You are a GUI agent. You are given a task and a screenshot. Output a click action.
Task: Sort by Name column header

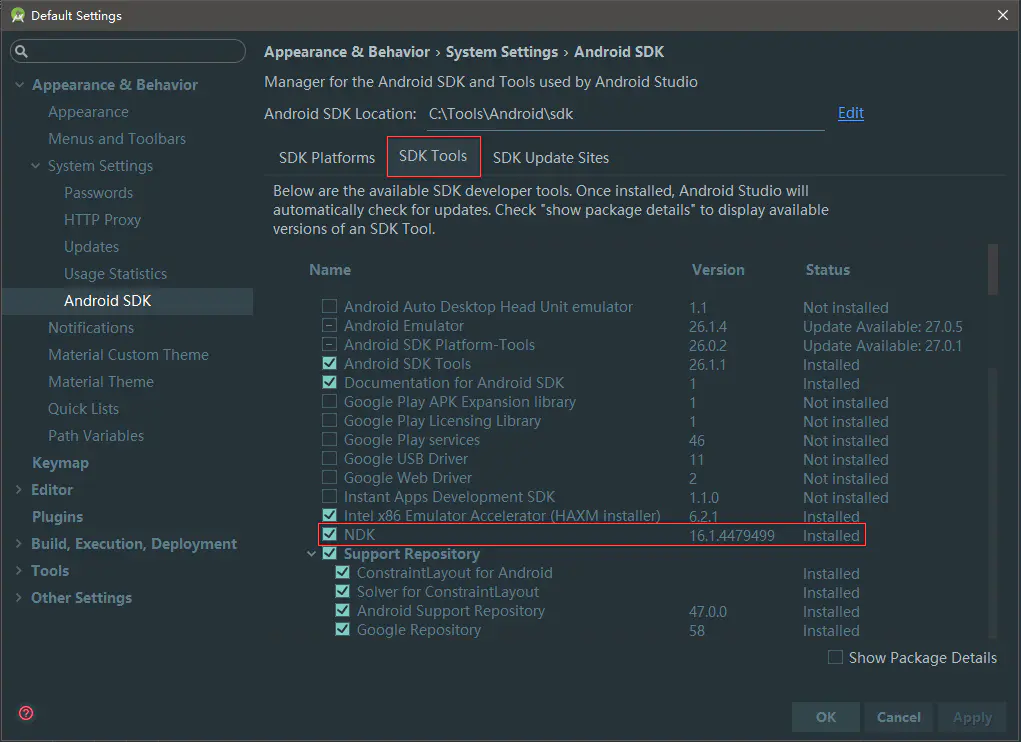[330, 269]
